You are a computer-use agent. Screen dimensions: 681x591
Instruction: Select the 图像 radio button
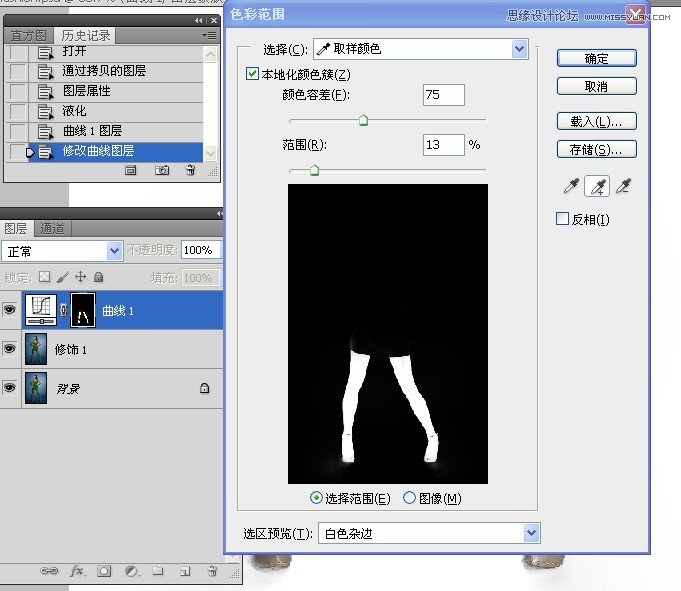point(409,498)
